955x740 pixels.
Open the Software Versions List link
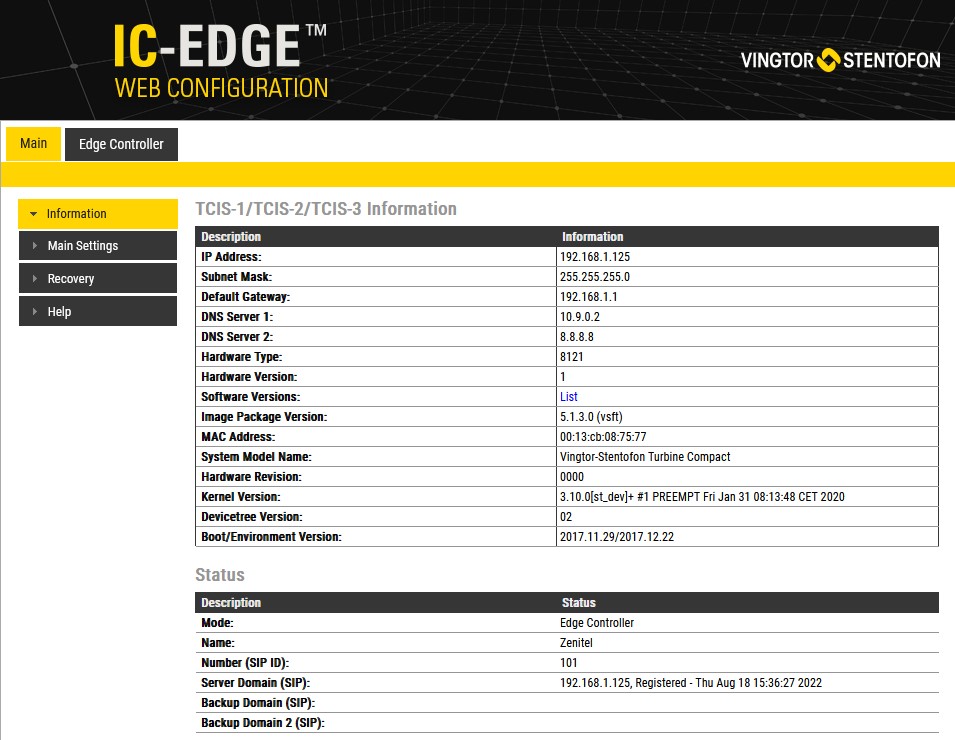point(568,396)
